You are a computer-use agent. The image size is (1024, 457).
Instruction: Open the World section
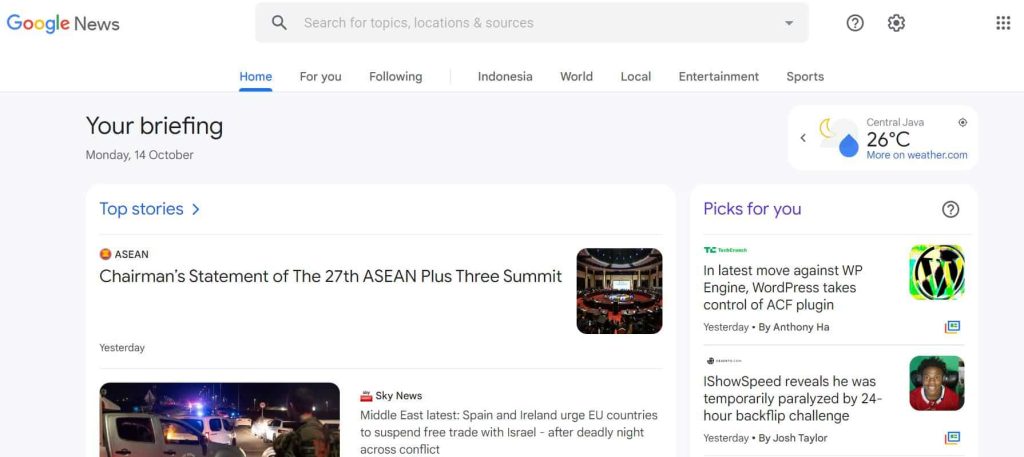(577, 76)
